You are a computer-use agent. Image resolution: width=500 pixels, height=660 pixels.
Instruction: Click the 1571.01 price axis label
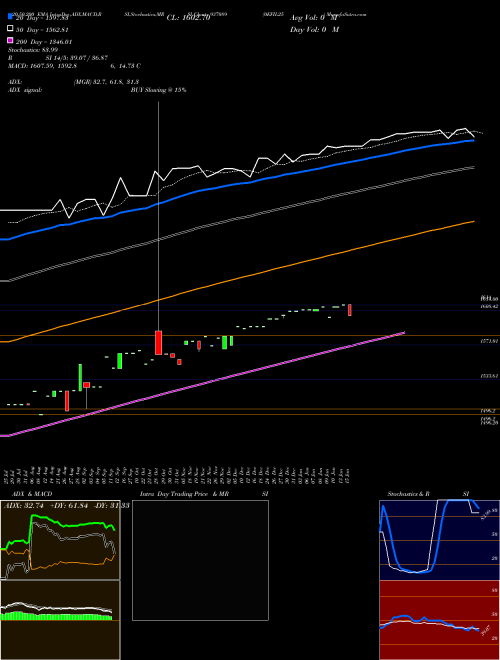pos(489,341)
